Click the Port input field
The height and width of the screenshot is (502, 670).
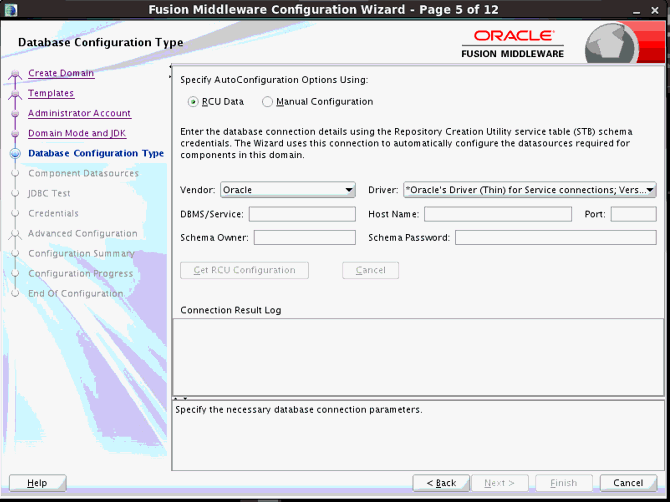coord(633,214)
